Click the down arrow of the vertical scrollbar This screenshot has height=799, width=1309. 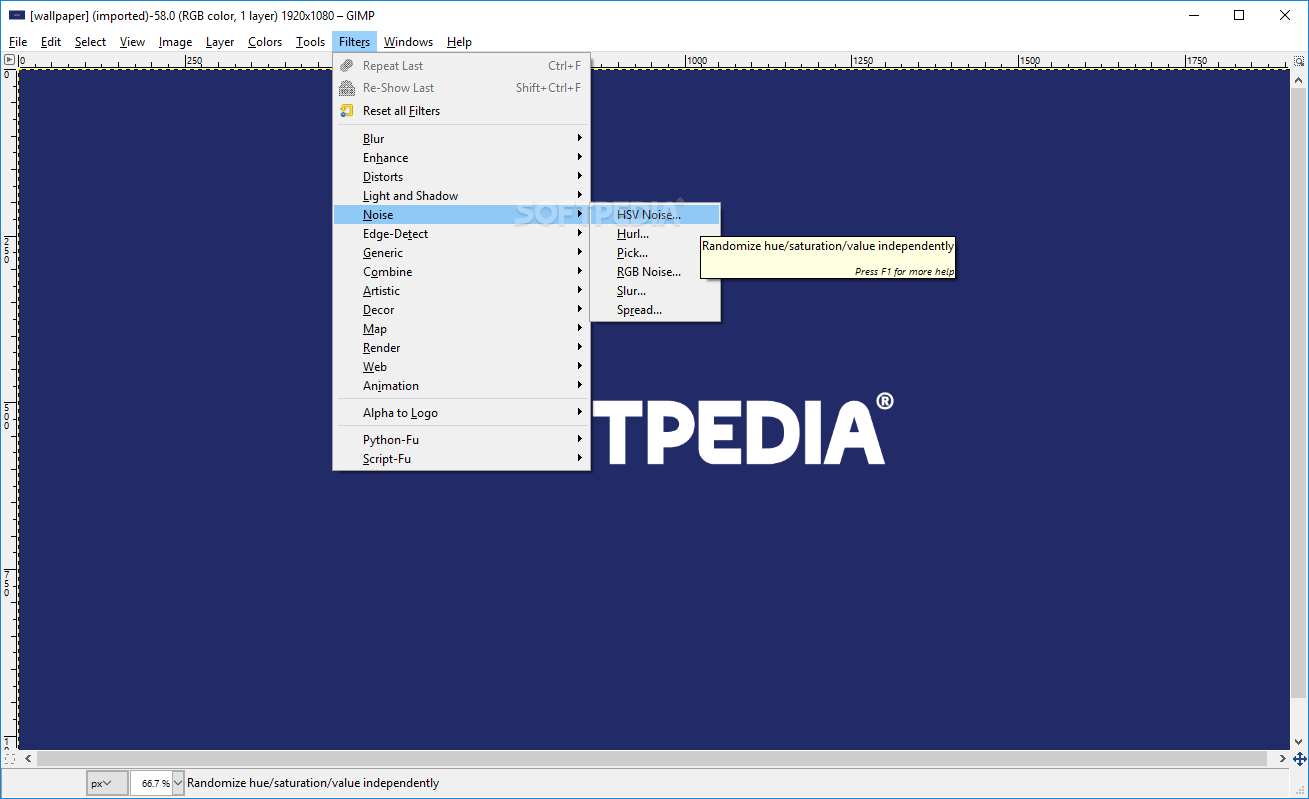(1299, 742)
